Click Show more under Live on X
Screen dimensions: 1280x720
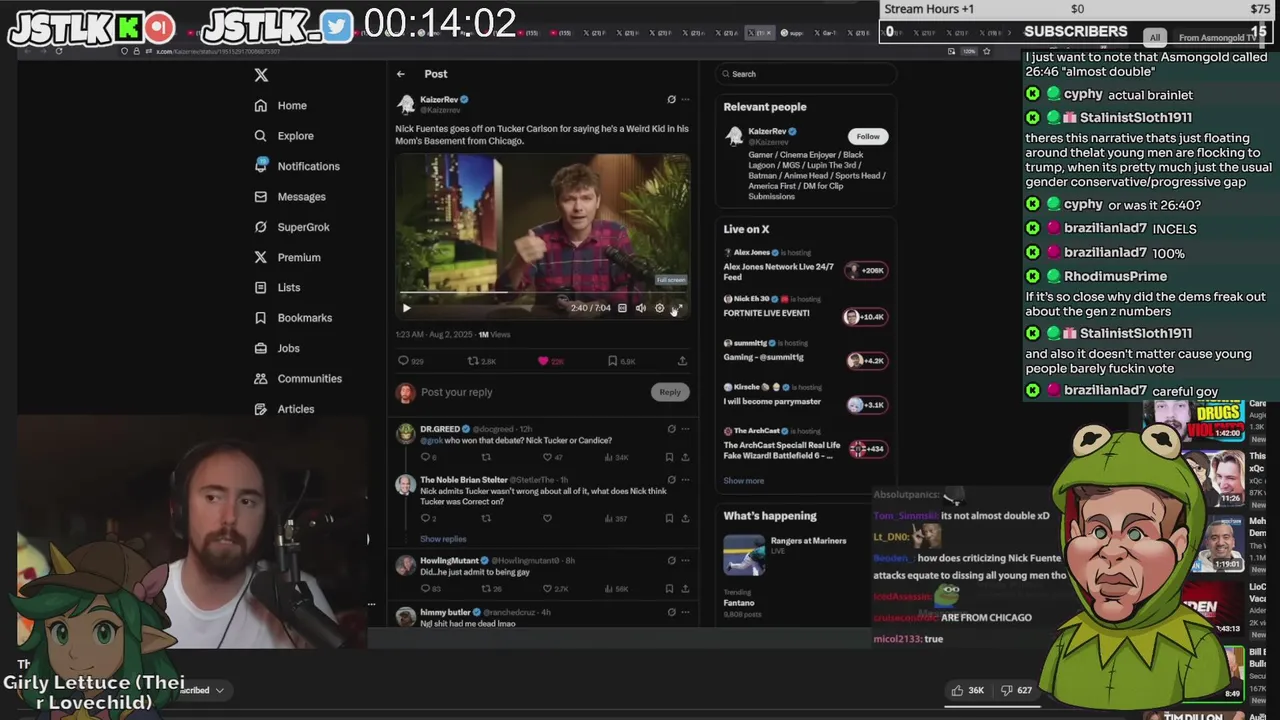(744, 481)
